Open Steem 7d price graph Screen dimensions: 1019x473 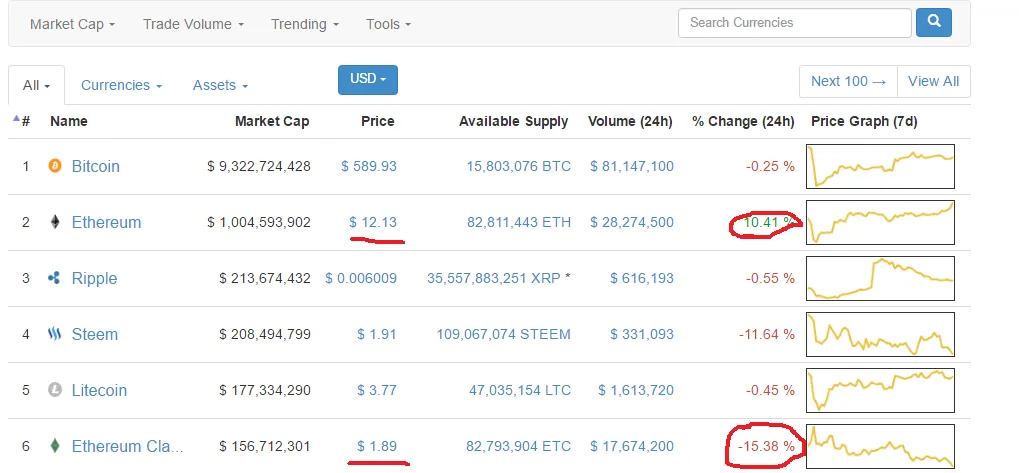click(880, 334)
